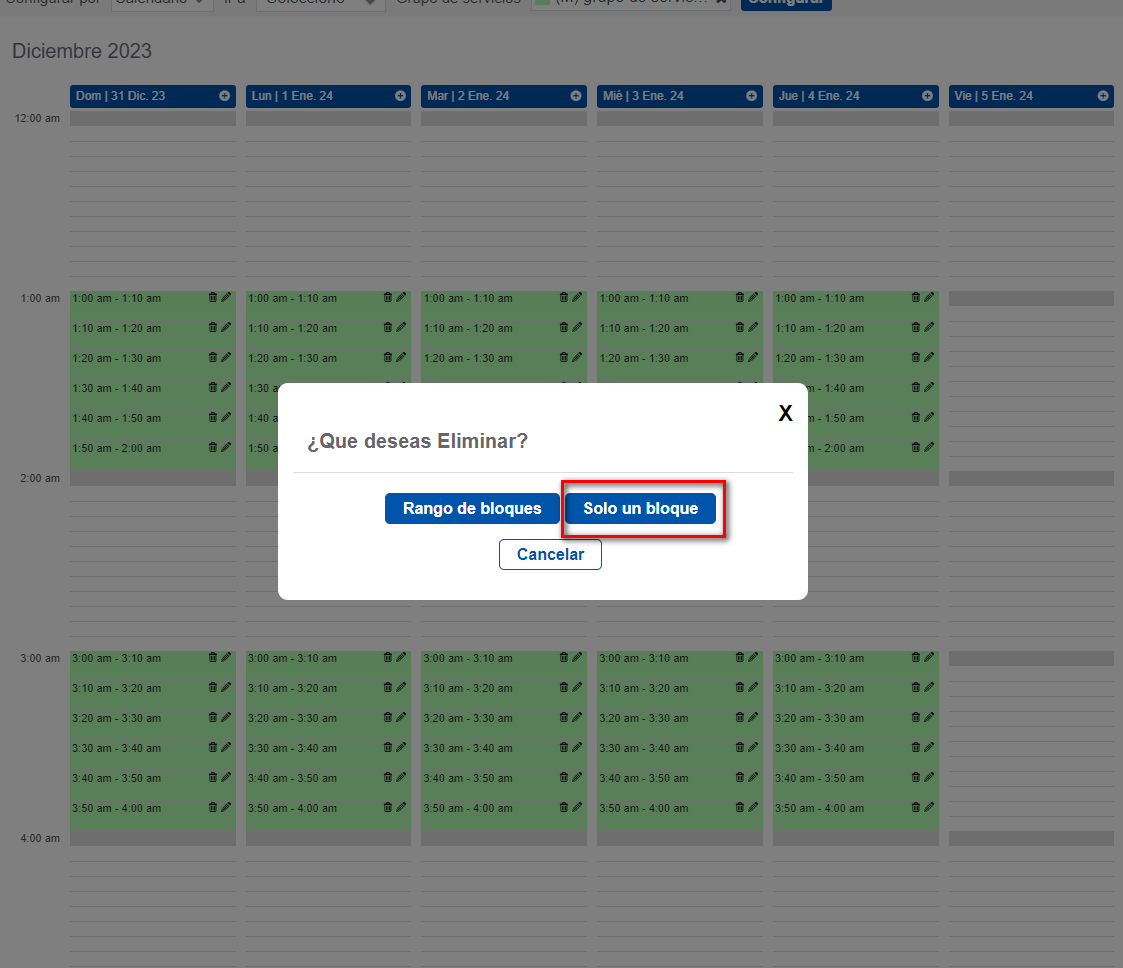Click the "Diciembre 2023" month heading

tap(82, 52)
